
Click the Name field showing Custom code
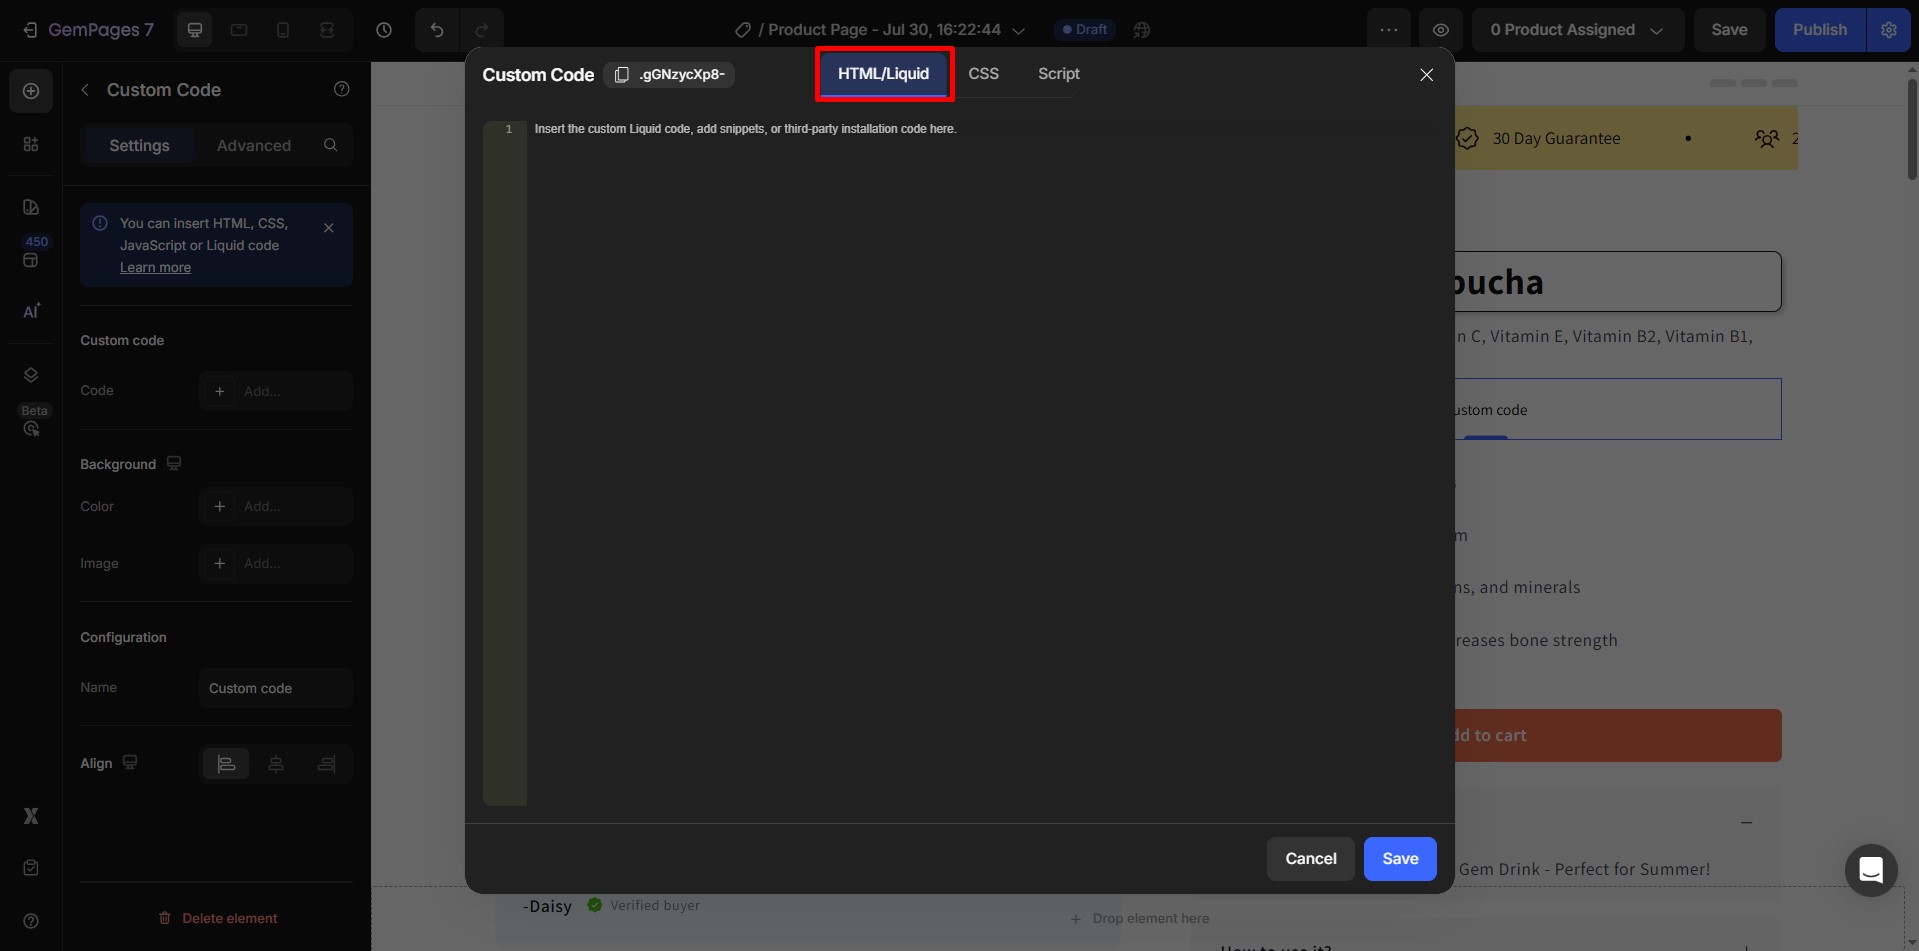274,688
